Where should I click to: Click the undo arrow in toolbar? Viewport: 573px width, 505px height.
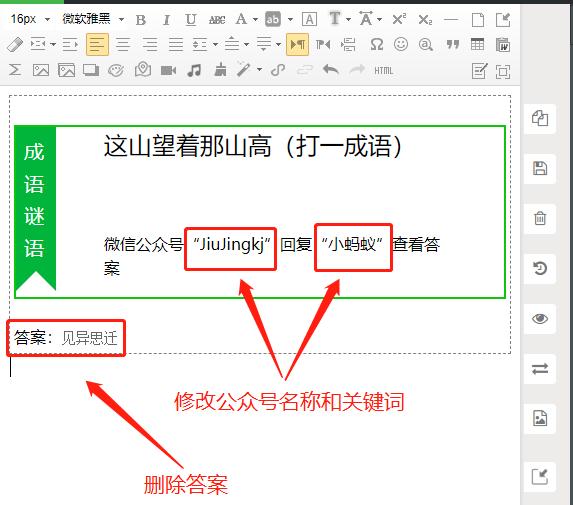[331, 69]
